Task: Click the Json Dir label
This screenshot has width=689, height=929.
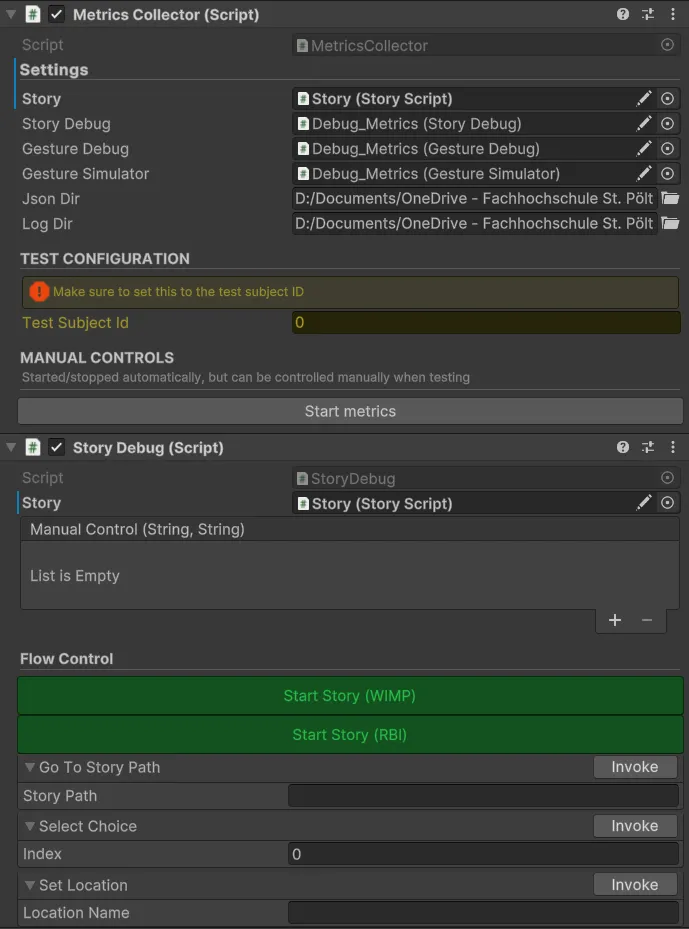Action: coord(50,198)
